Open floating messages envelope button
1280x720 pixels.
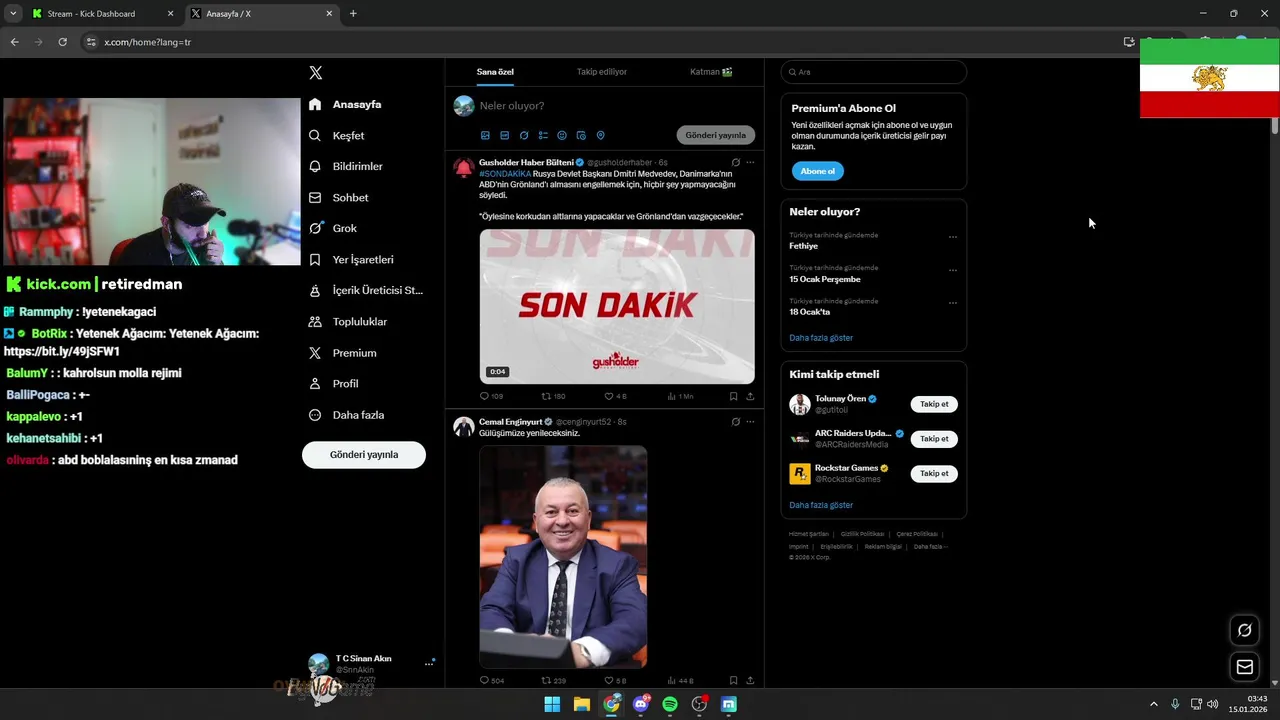(1245, 667)
